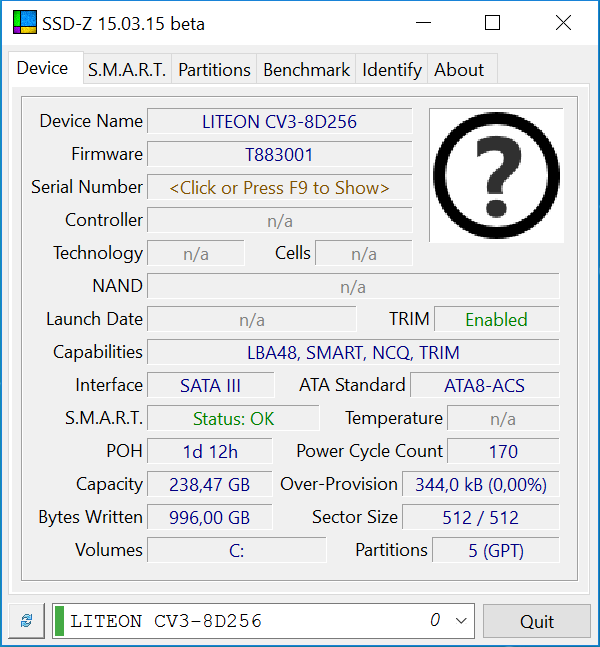
Task: Click the Controller n/a field
Action: pos(280,220)
